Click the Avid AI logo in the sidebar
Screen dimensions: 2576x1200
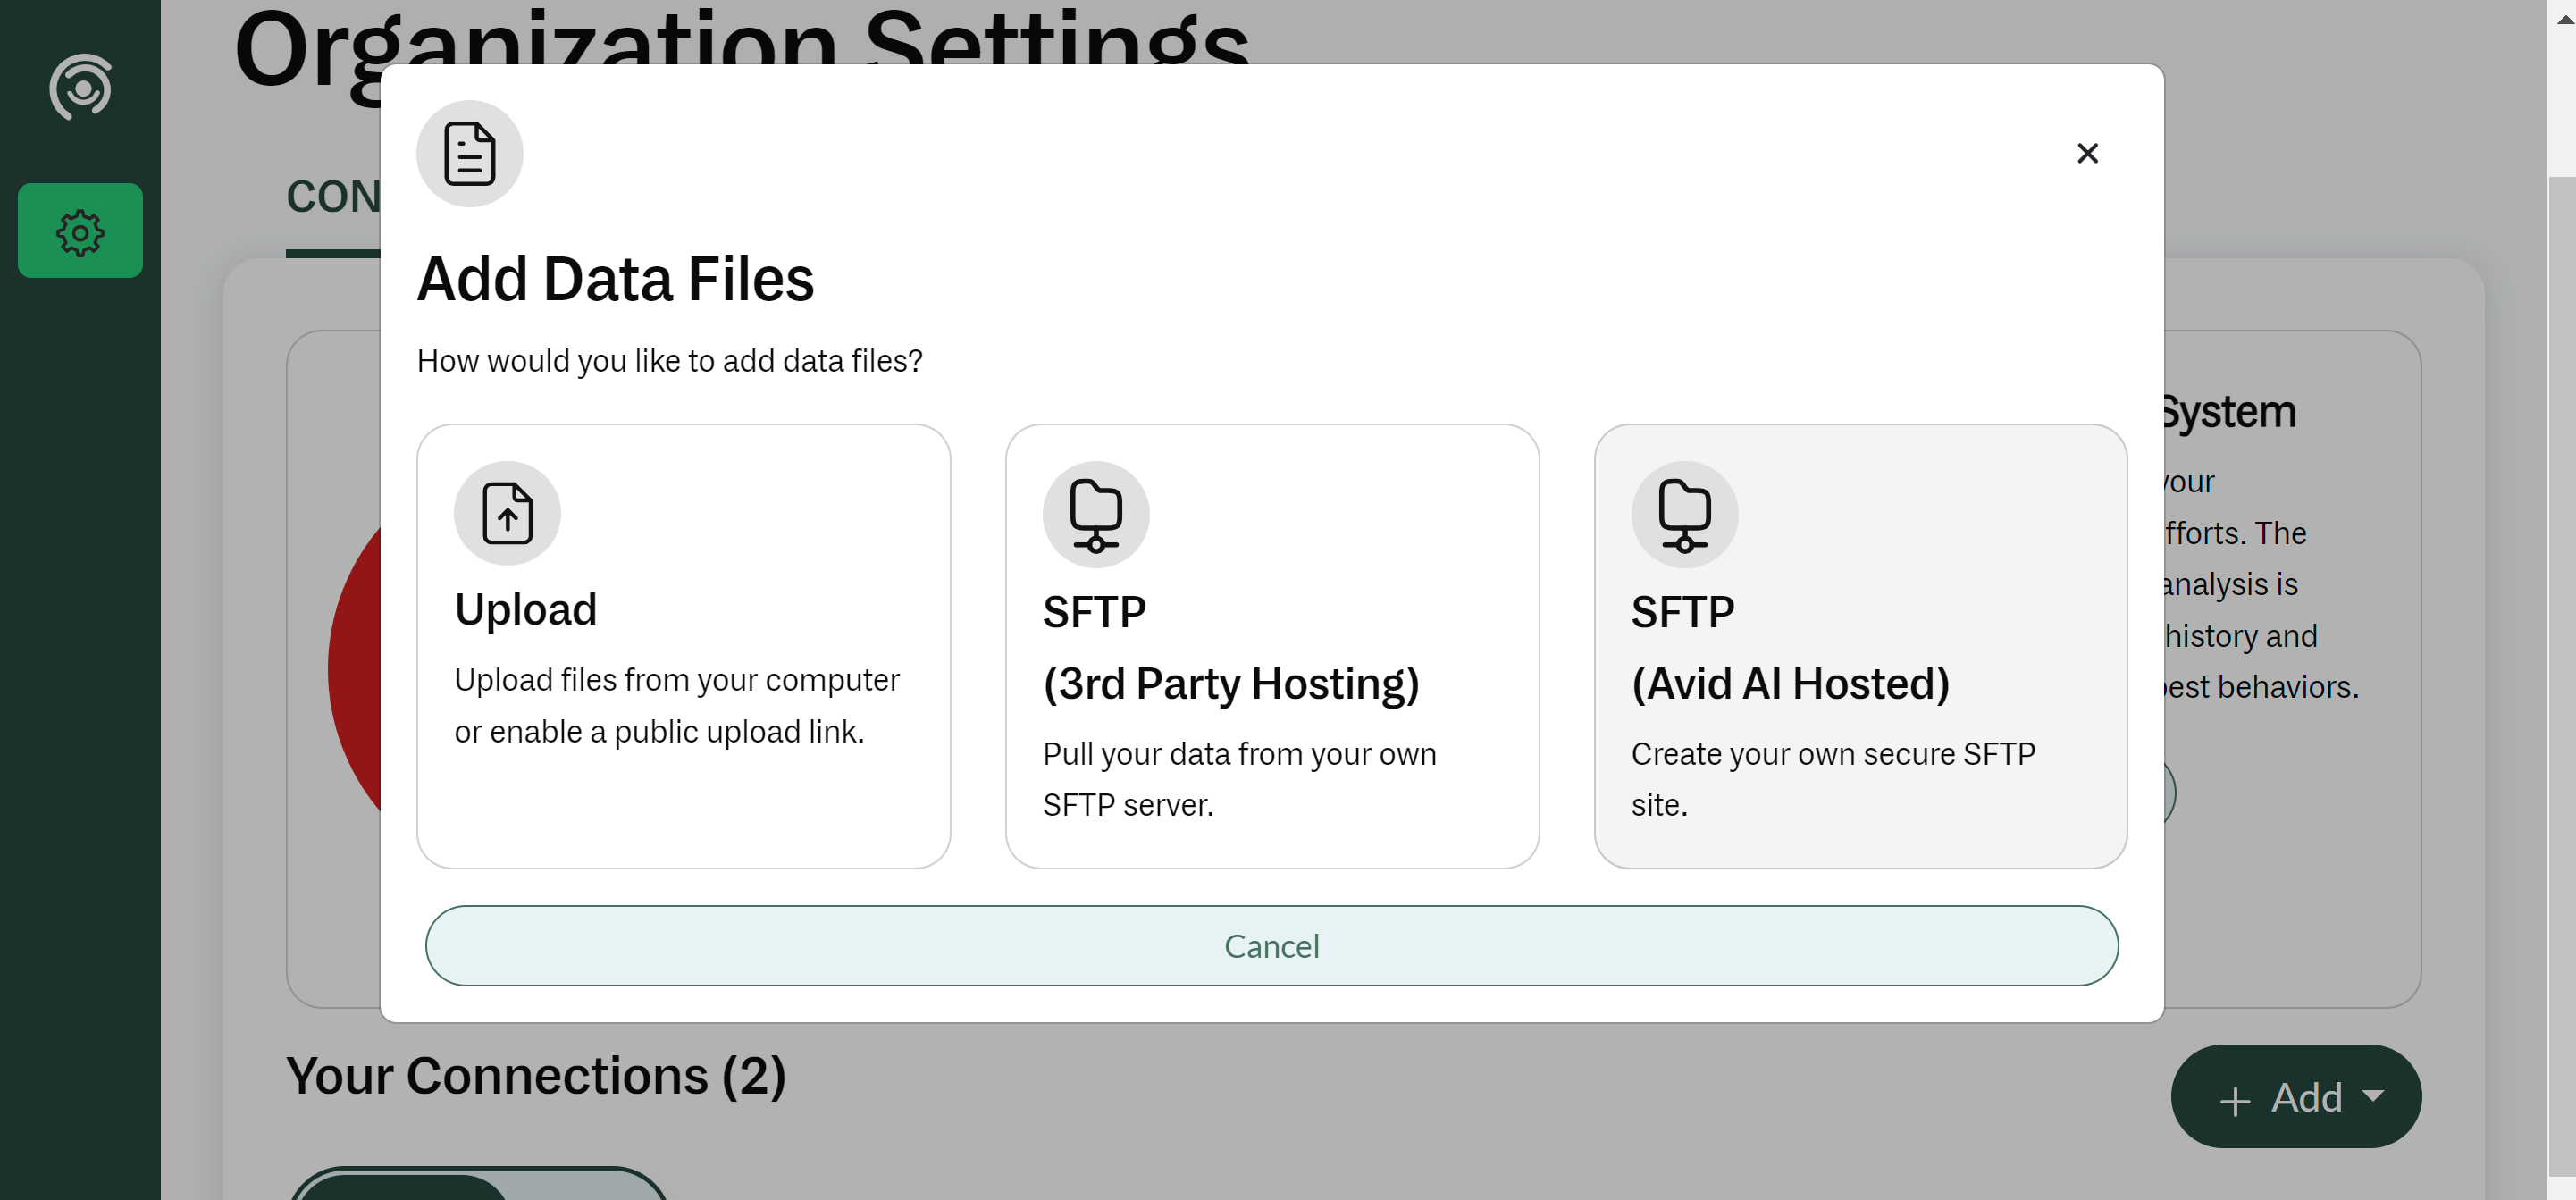[x=80, y=87]
